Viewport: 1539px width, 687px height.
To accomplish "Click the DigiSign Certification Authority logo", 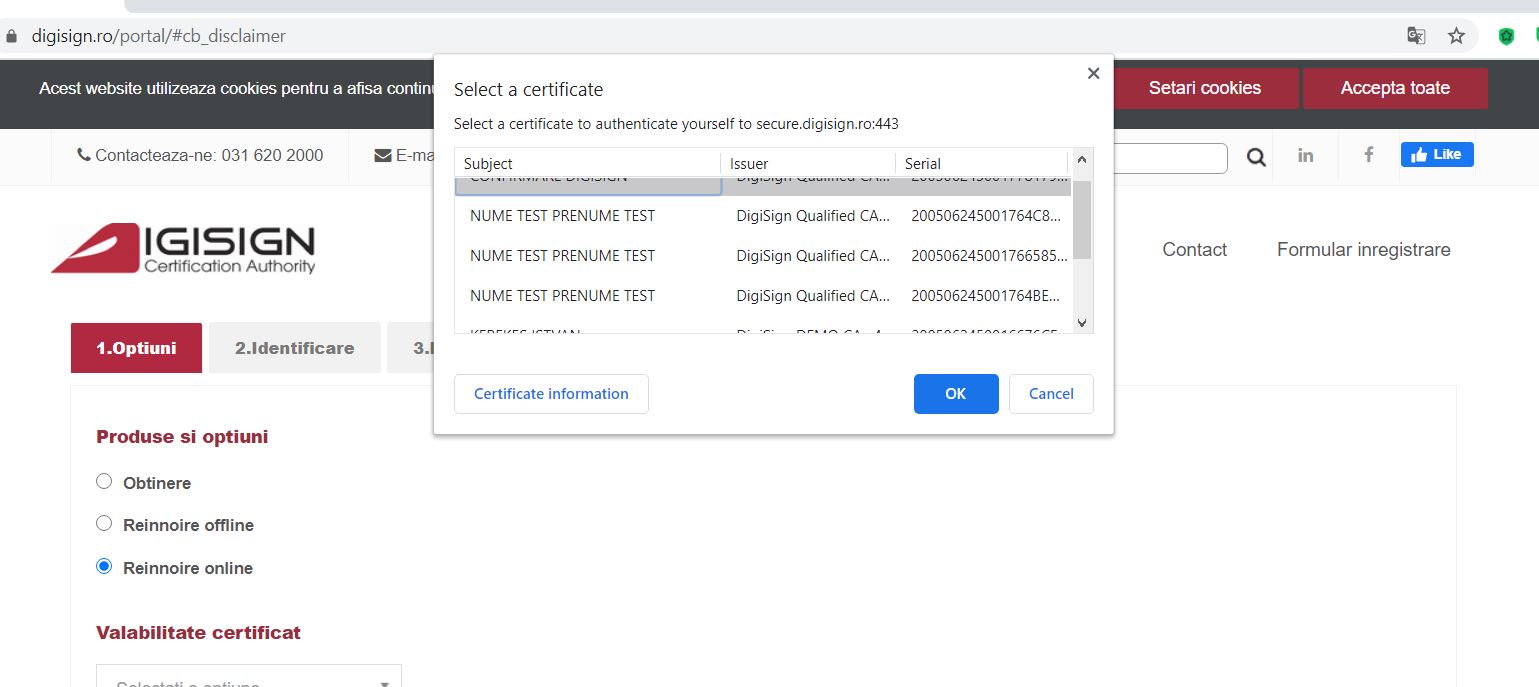I will coord(183,248).
